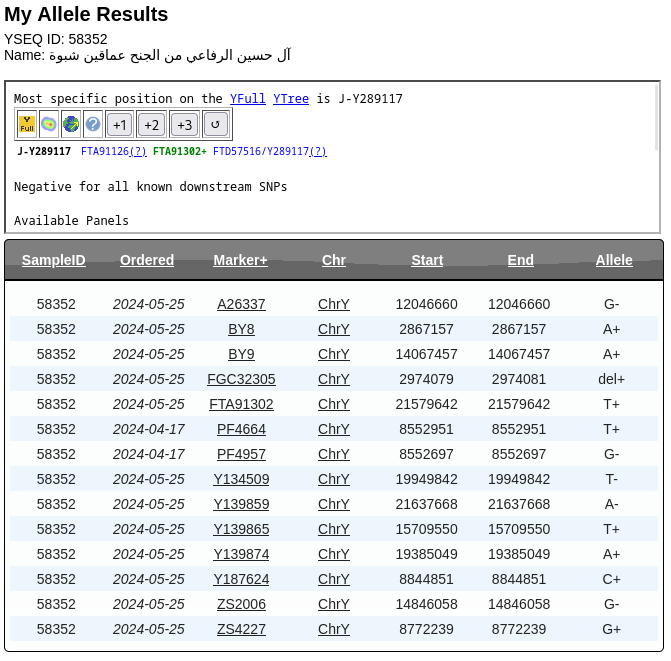
Task: Open the heatmap icon button
Action: pos(49,124)
